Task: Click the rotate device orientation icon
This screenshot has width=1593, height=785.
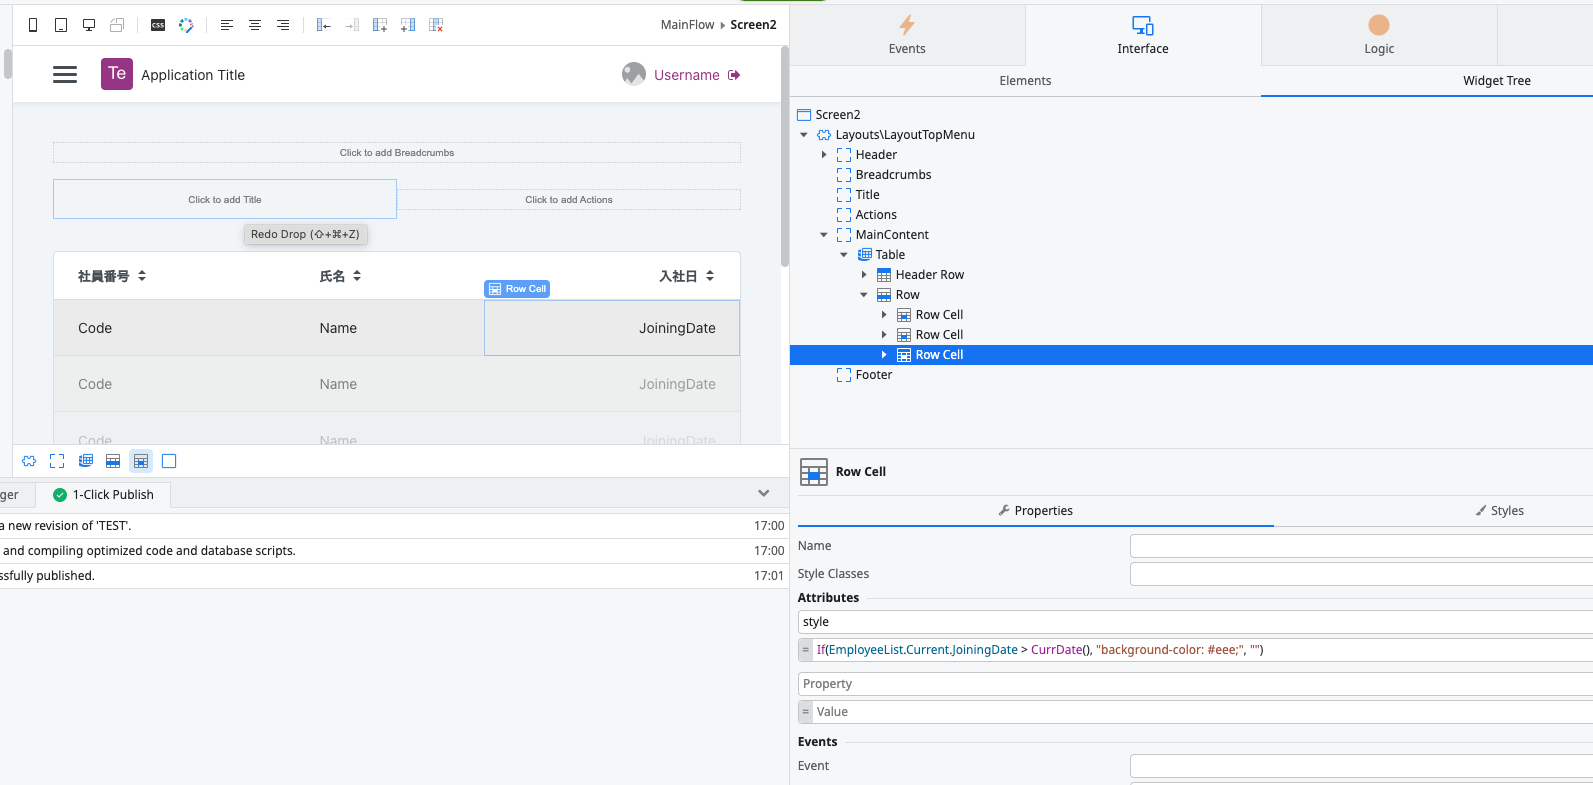Action: 117,25
